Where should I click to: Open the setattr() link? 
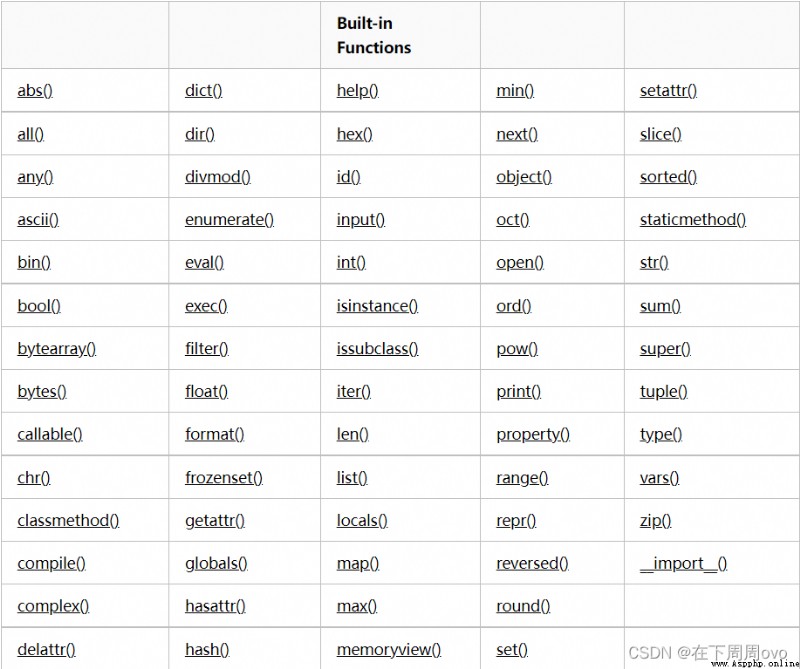click(x=668, y=91)
